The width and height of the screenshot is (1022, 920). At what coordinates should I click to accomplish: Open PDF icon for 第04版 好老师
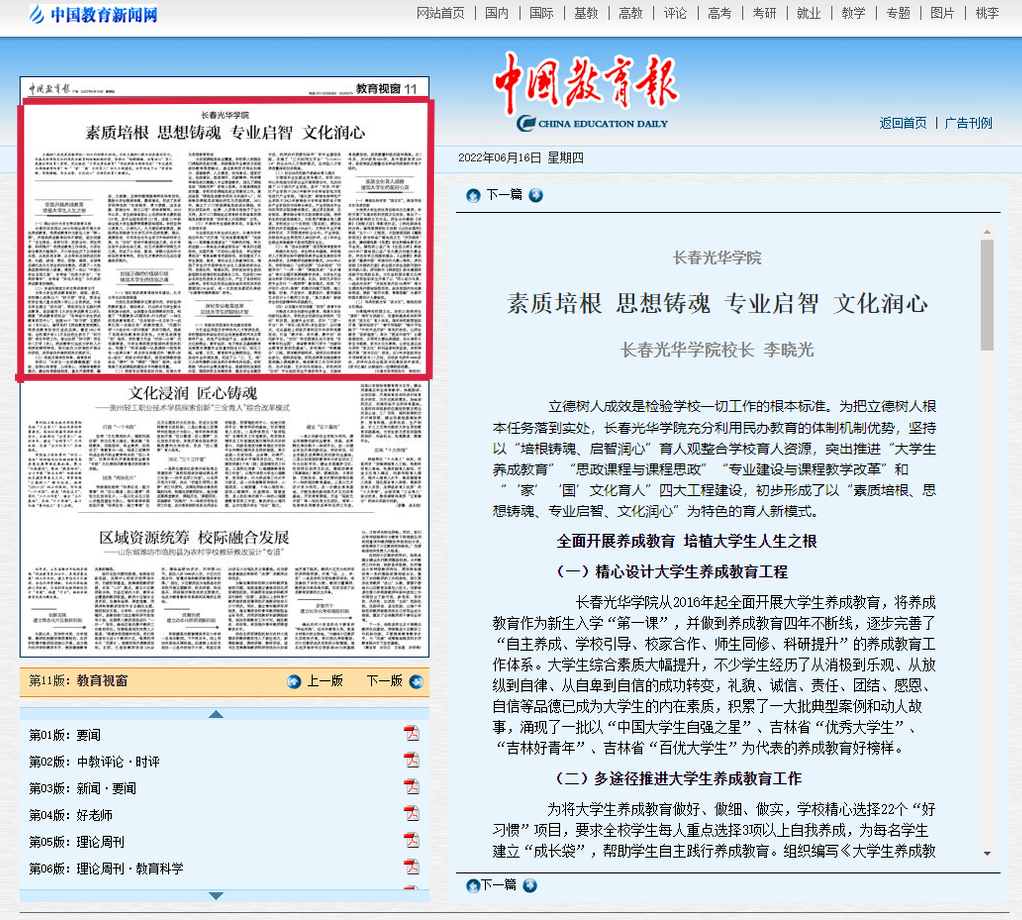[x=411, y=814]
